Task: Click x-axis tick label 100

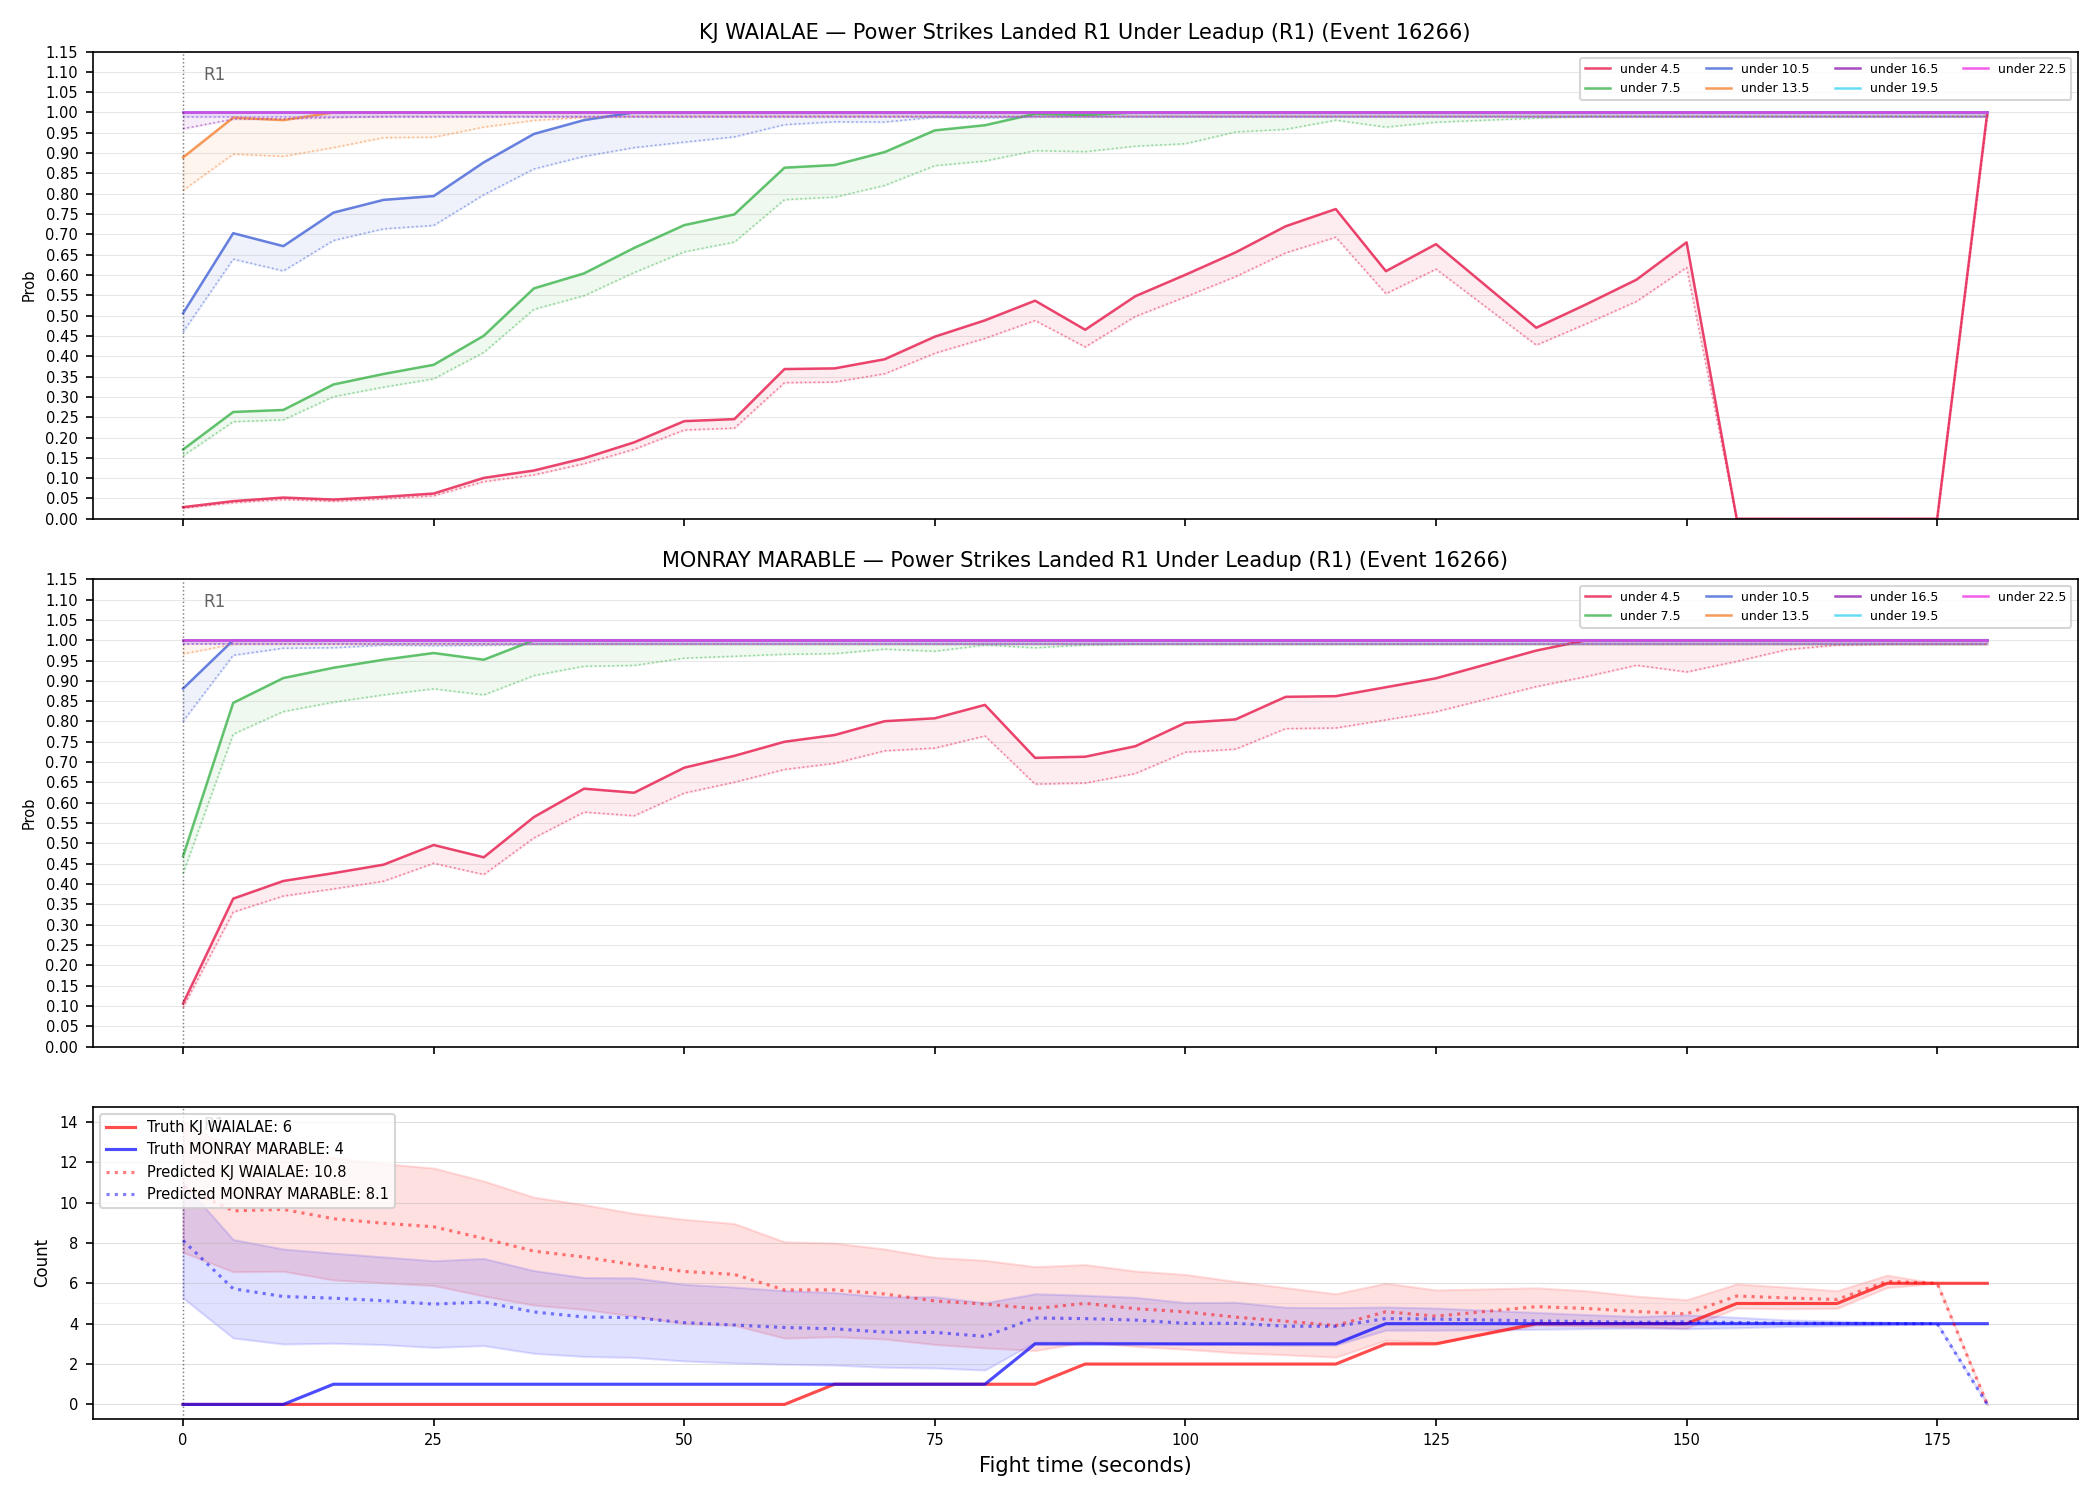Action: point(1185,1440)
